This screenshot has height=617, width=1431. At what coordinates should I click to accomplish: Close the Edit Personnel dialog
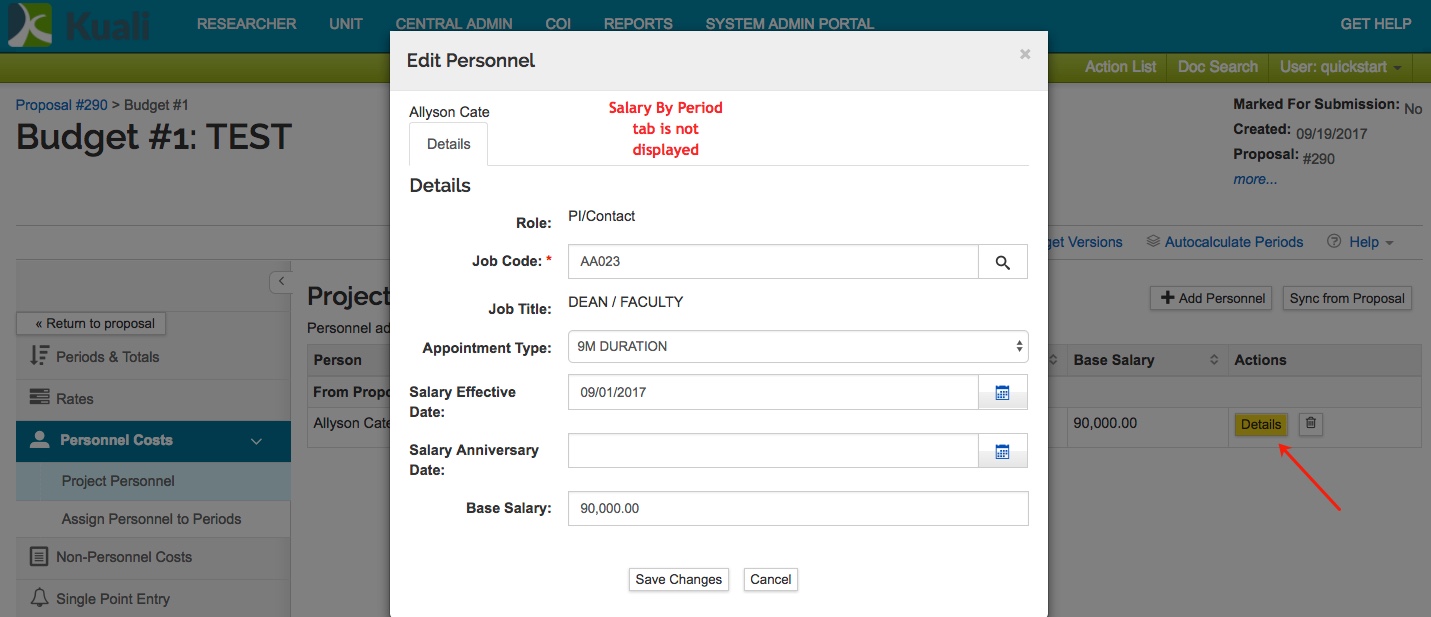1025,55
